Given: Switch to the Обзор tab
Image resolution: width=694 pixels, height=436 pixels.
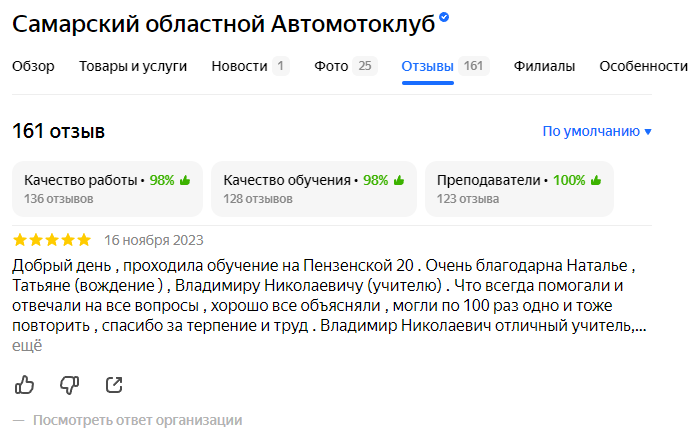Looking at the screenshot, I should pos(33,67).
